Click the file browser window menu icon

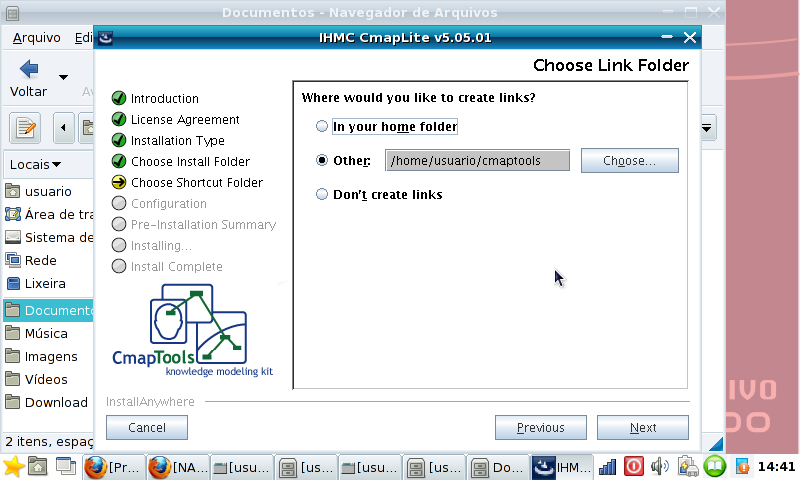[13, 13]
